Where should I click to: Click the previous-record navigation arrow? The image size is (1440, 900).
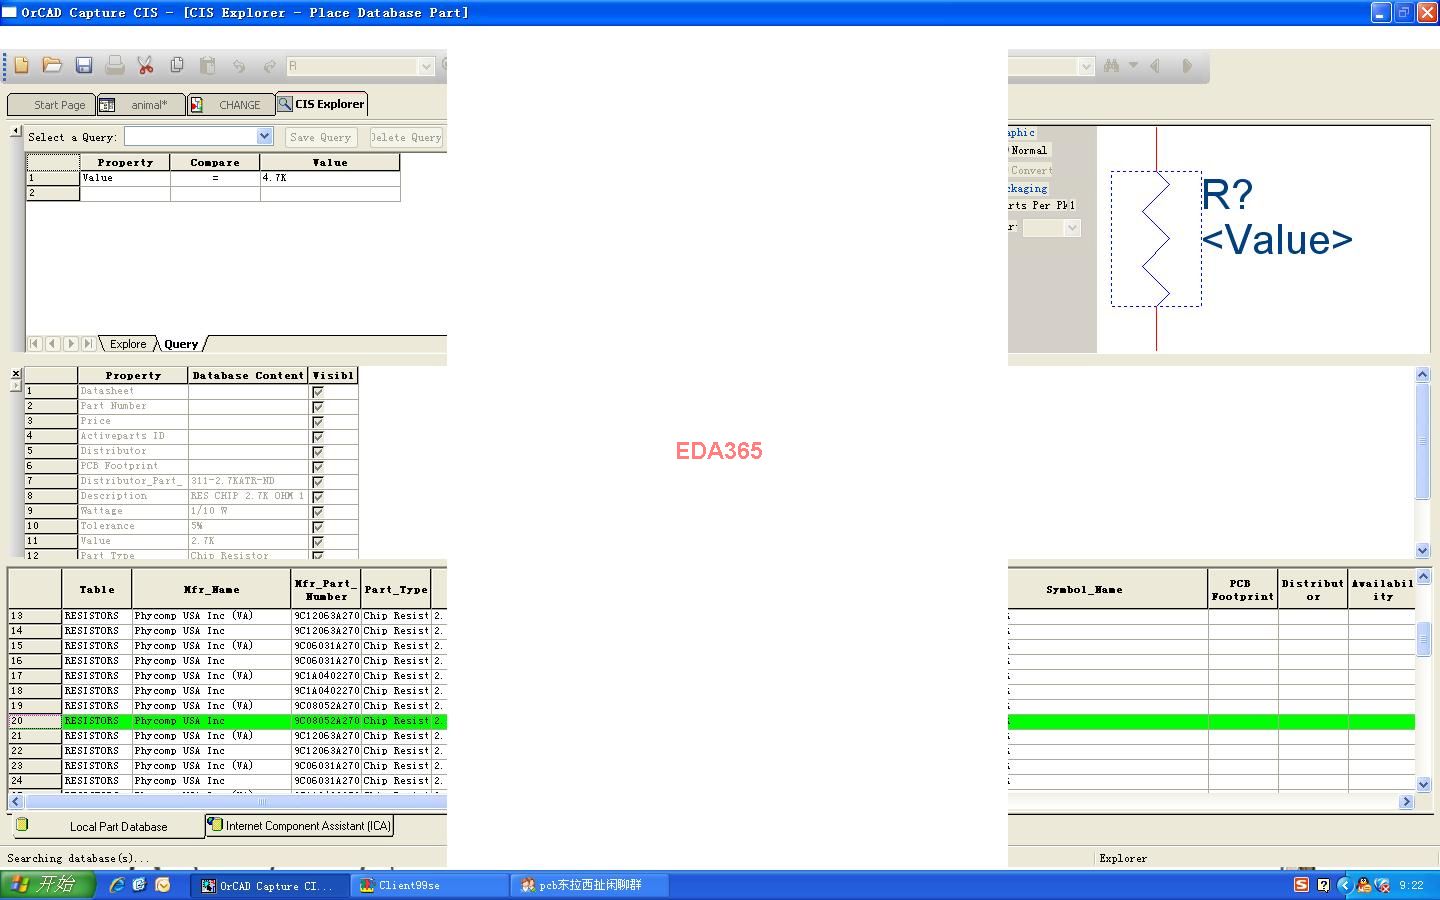(x=53, y=343)
